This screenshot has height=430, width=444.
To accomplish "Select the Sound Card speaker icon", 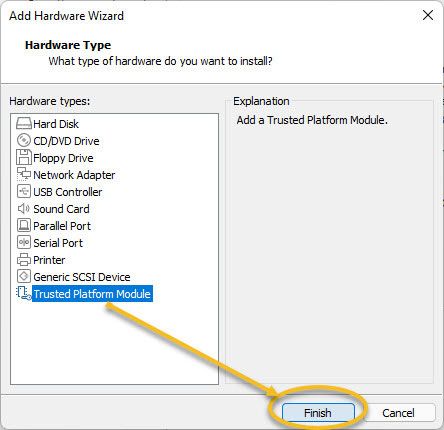I will pos(24,209).
